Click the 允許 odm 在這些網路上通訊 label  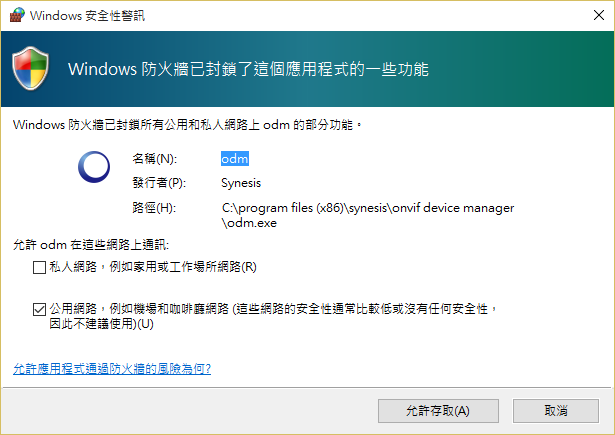pyautogui.click(x=91, y=245)
